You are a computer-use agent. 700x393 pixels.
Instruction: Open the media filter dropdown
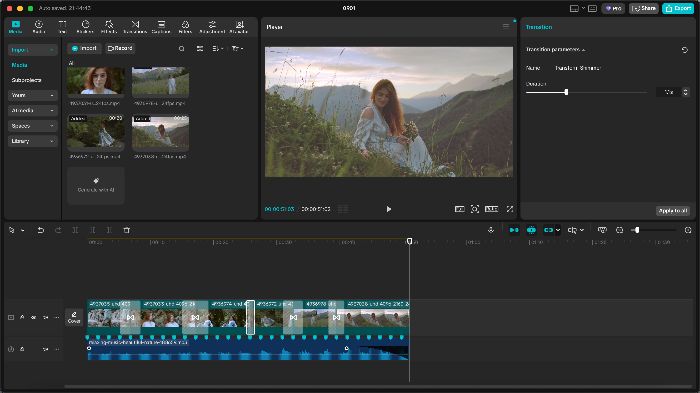point(237,48)
